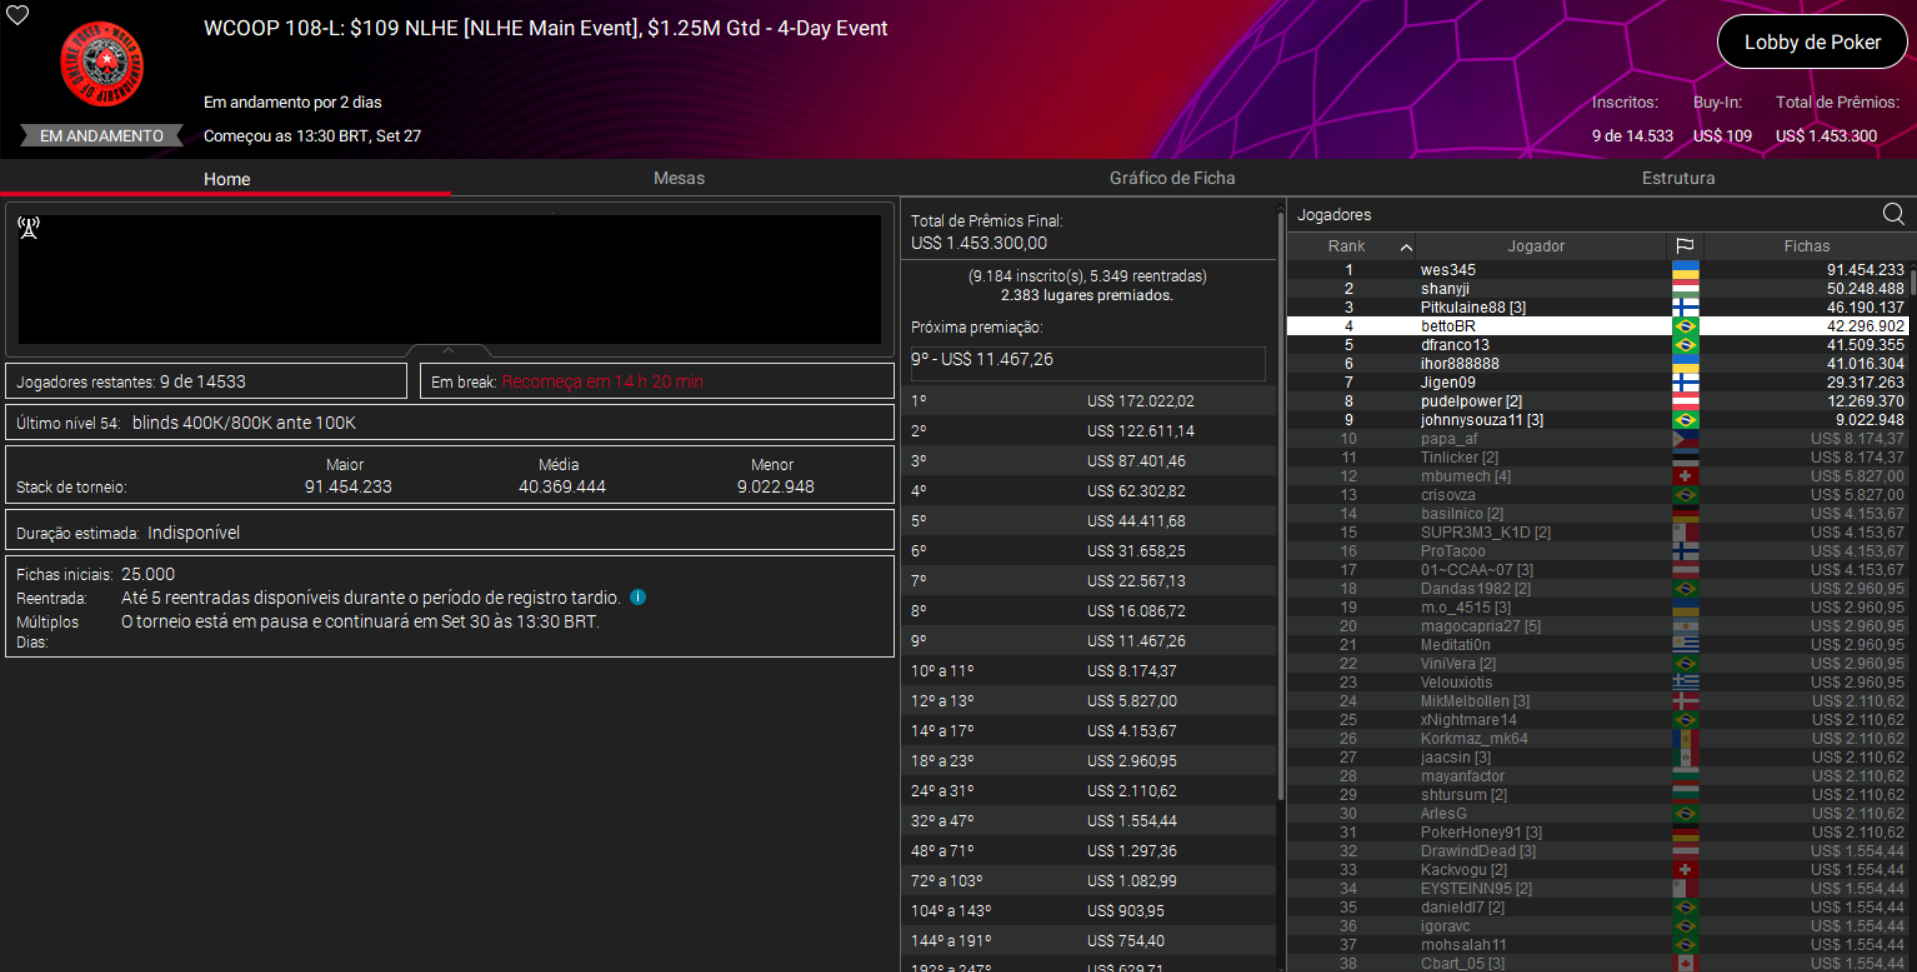Click the Lobby de Poker button
1917x972 pixels.
tap(1812, 42)
